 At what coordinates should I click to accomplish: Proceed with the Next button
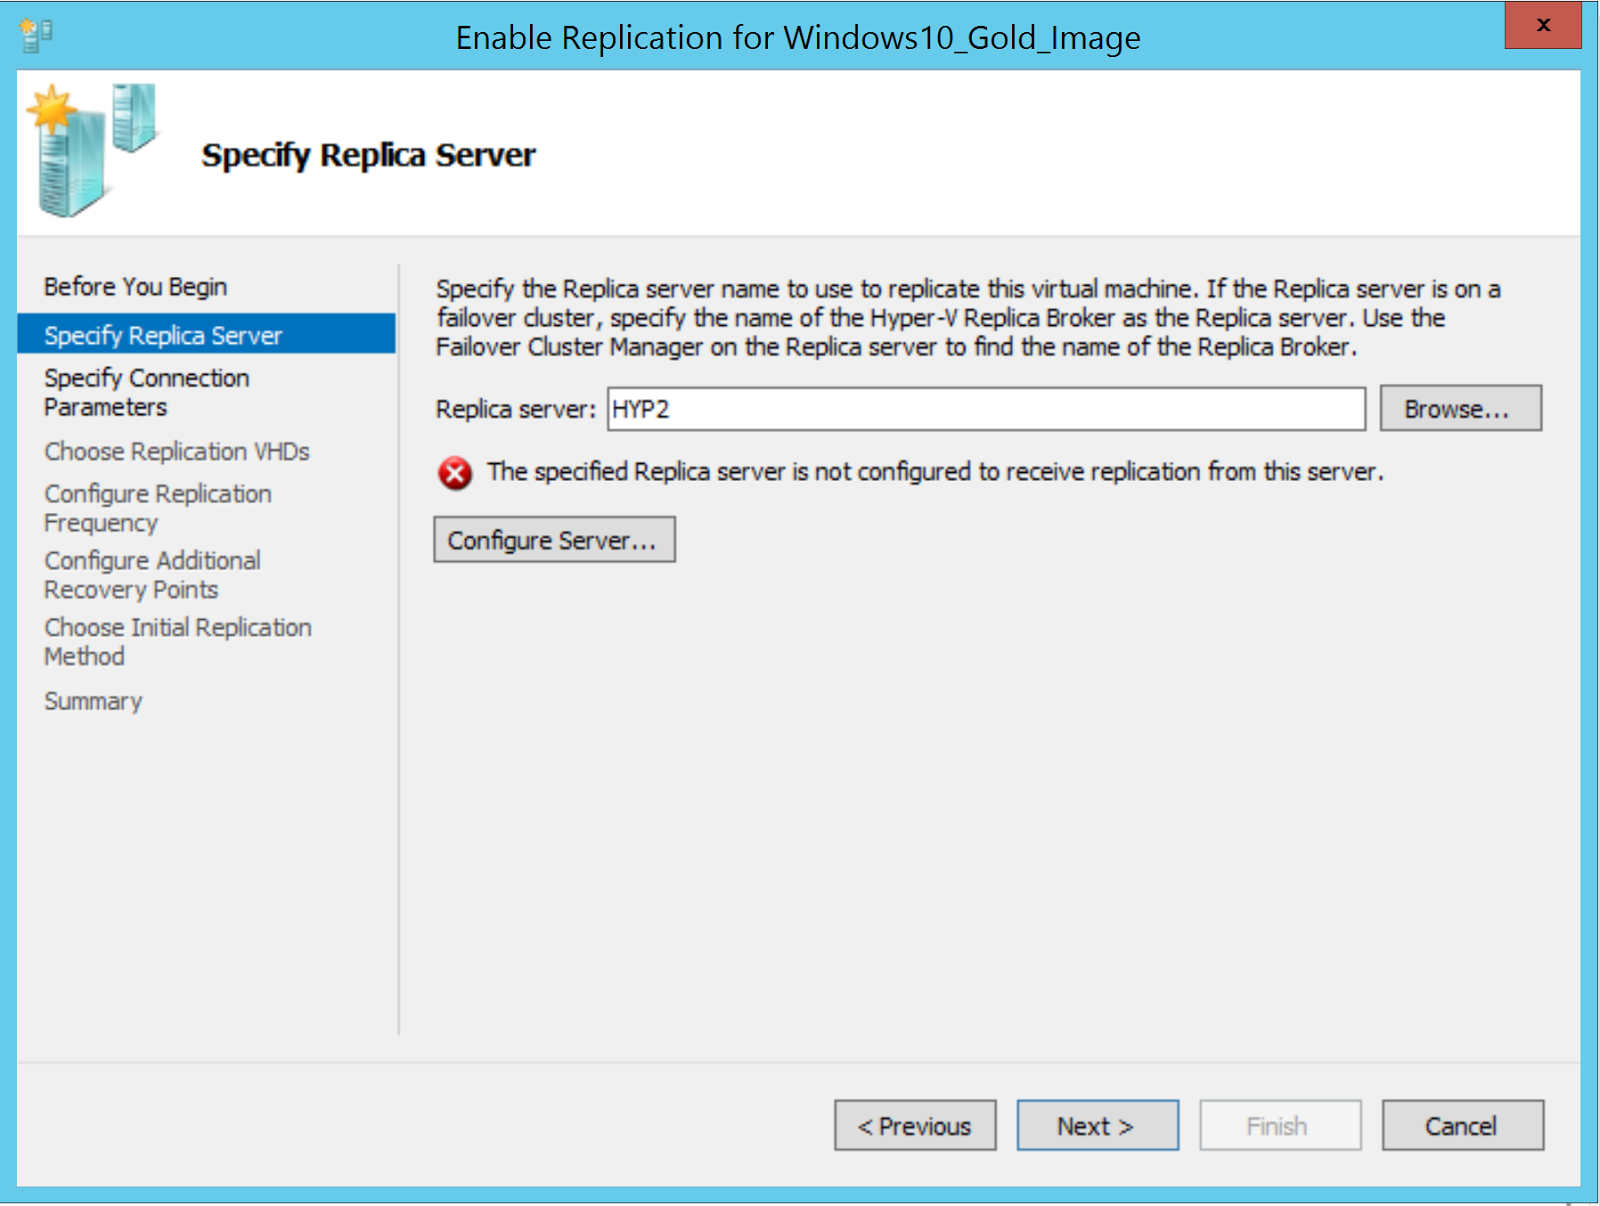pos(1098,1126)
